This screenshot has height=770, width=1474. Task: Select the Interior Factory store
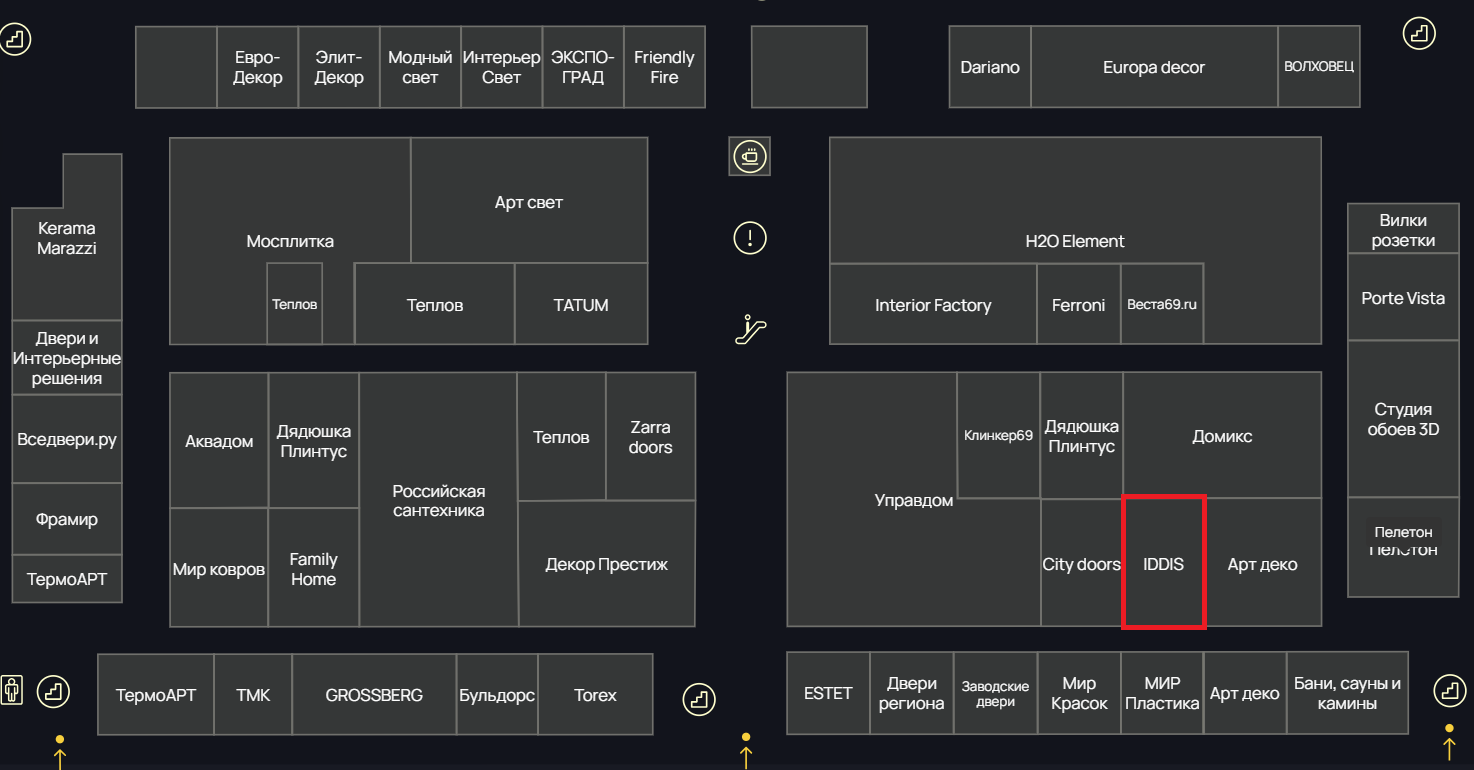[x=933, y=305]
